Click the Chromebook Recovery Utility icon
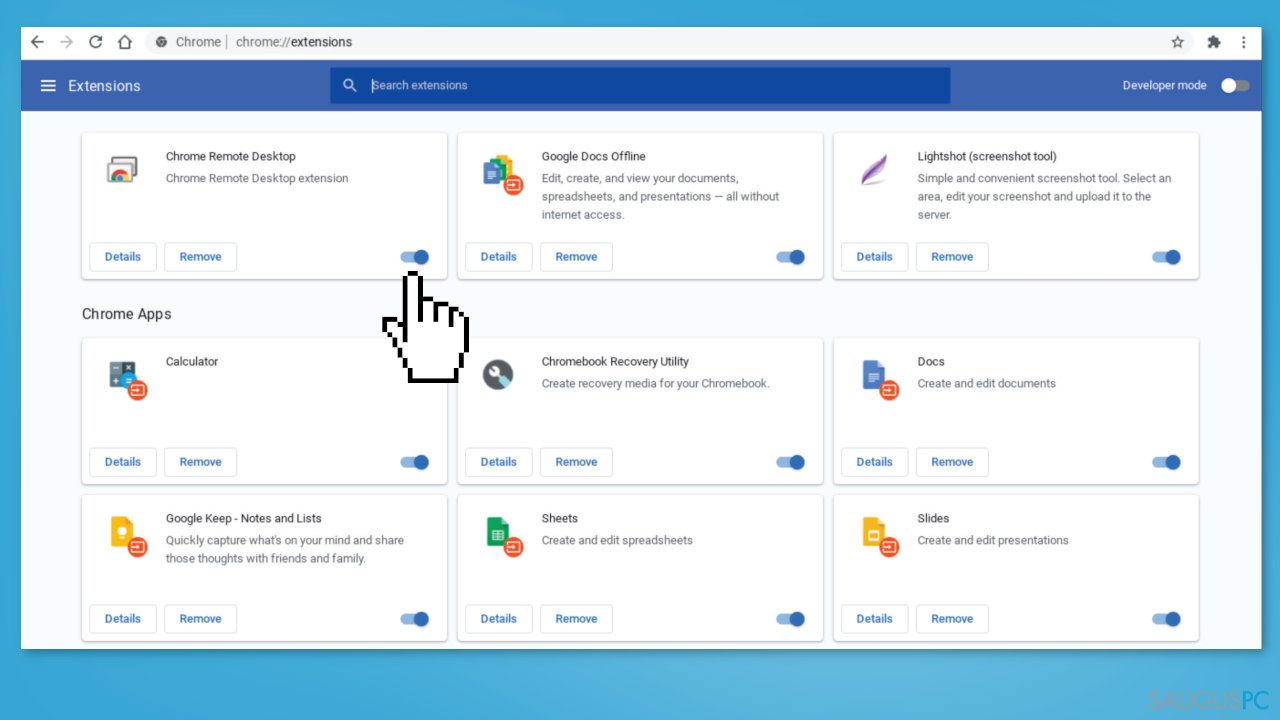 point(497,375)
